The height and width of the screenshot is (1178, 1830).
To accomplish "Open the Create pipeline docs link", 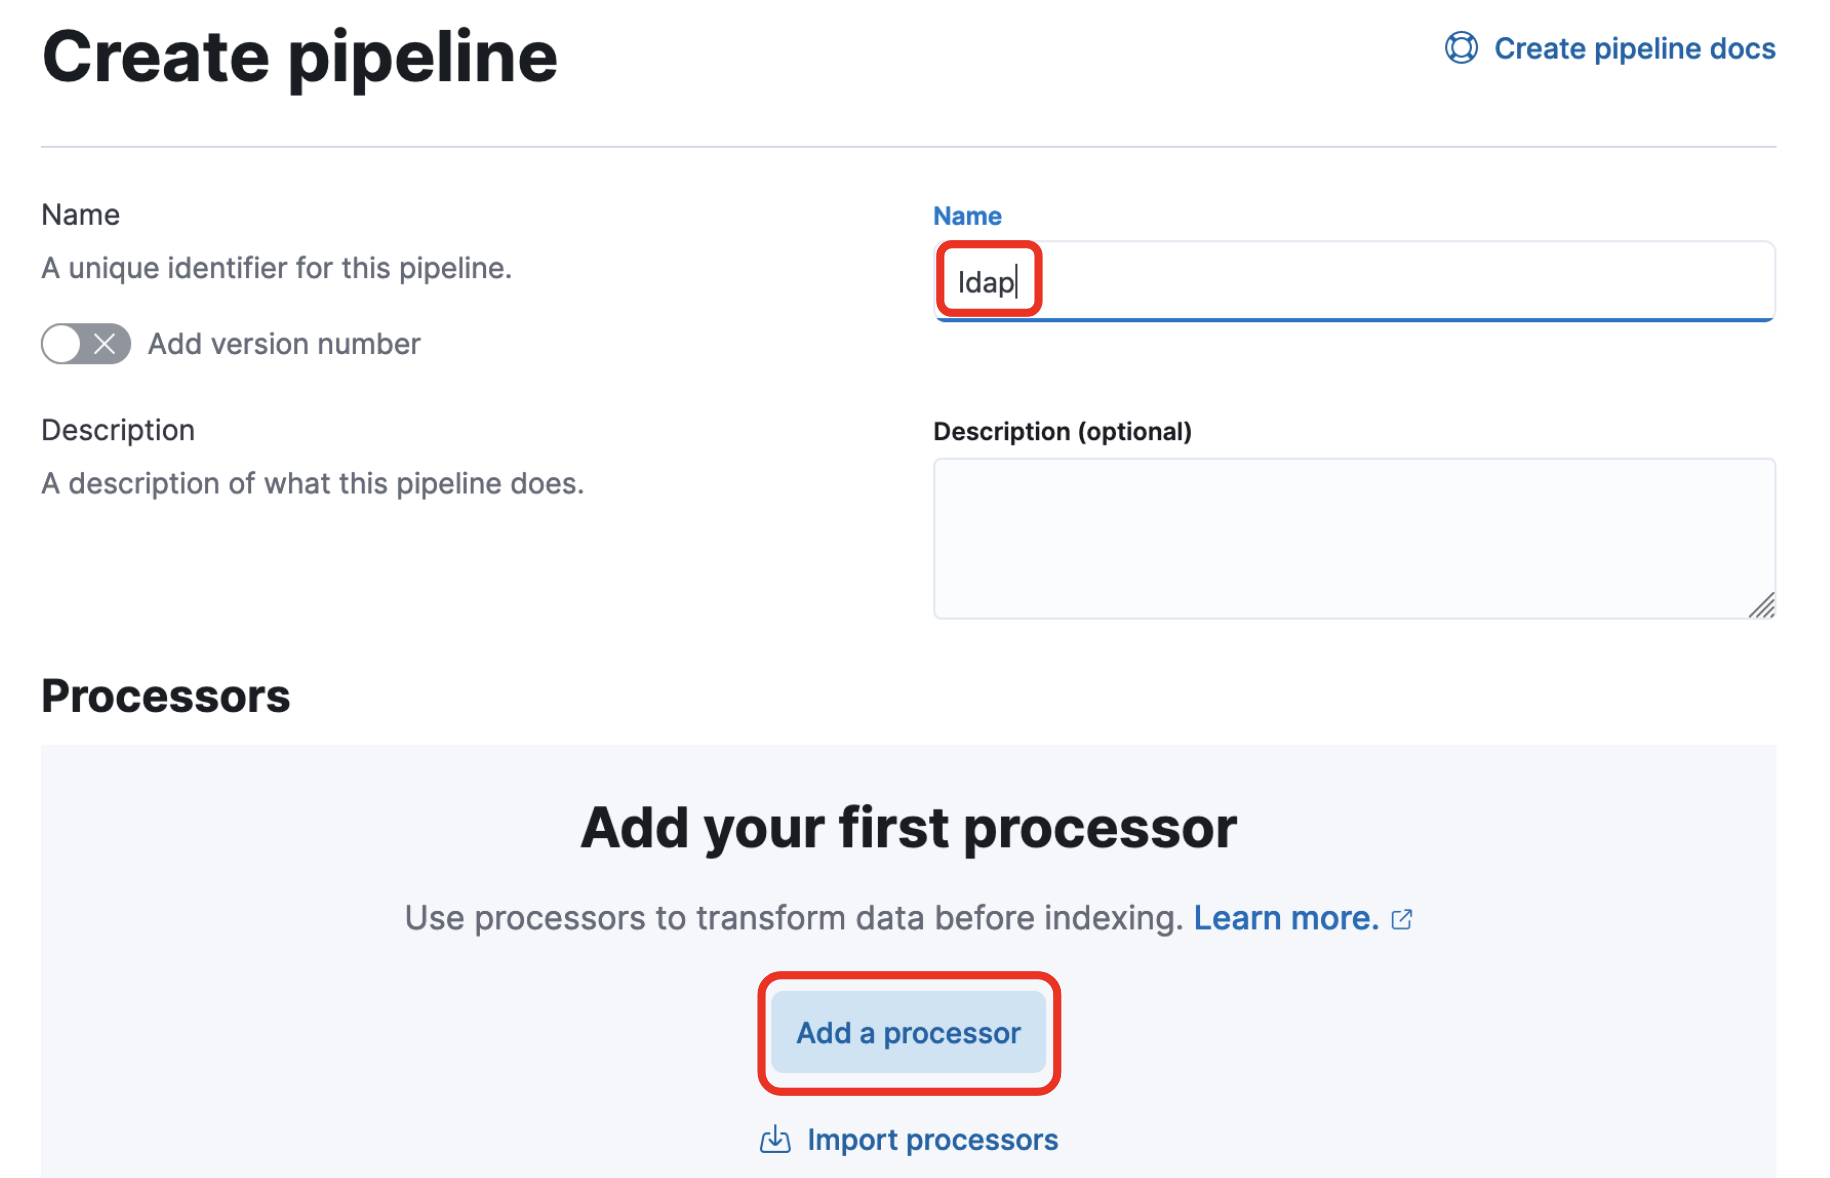I will (1634, 48).
